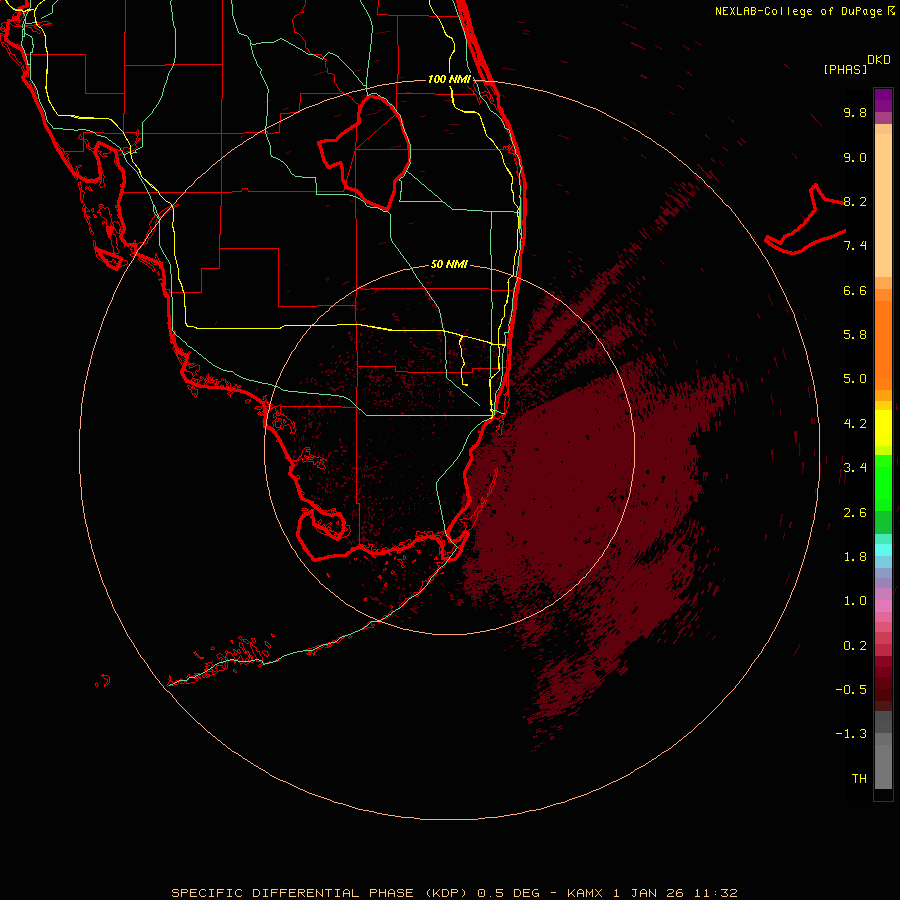This screenshot has height=900, width=900.
Task: Click the gray bottom legend color band
Action: [x=883, y=766]
